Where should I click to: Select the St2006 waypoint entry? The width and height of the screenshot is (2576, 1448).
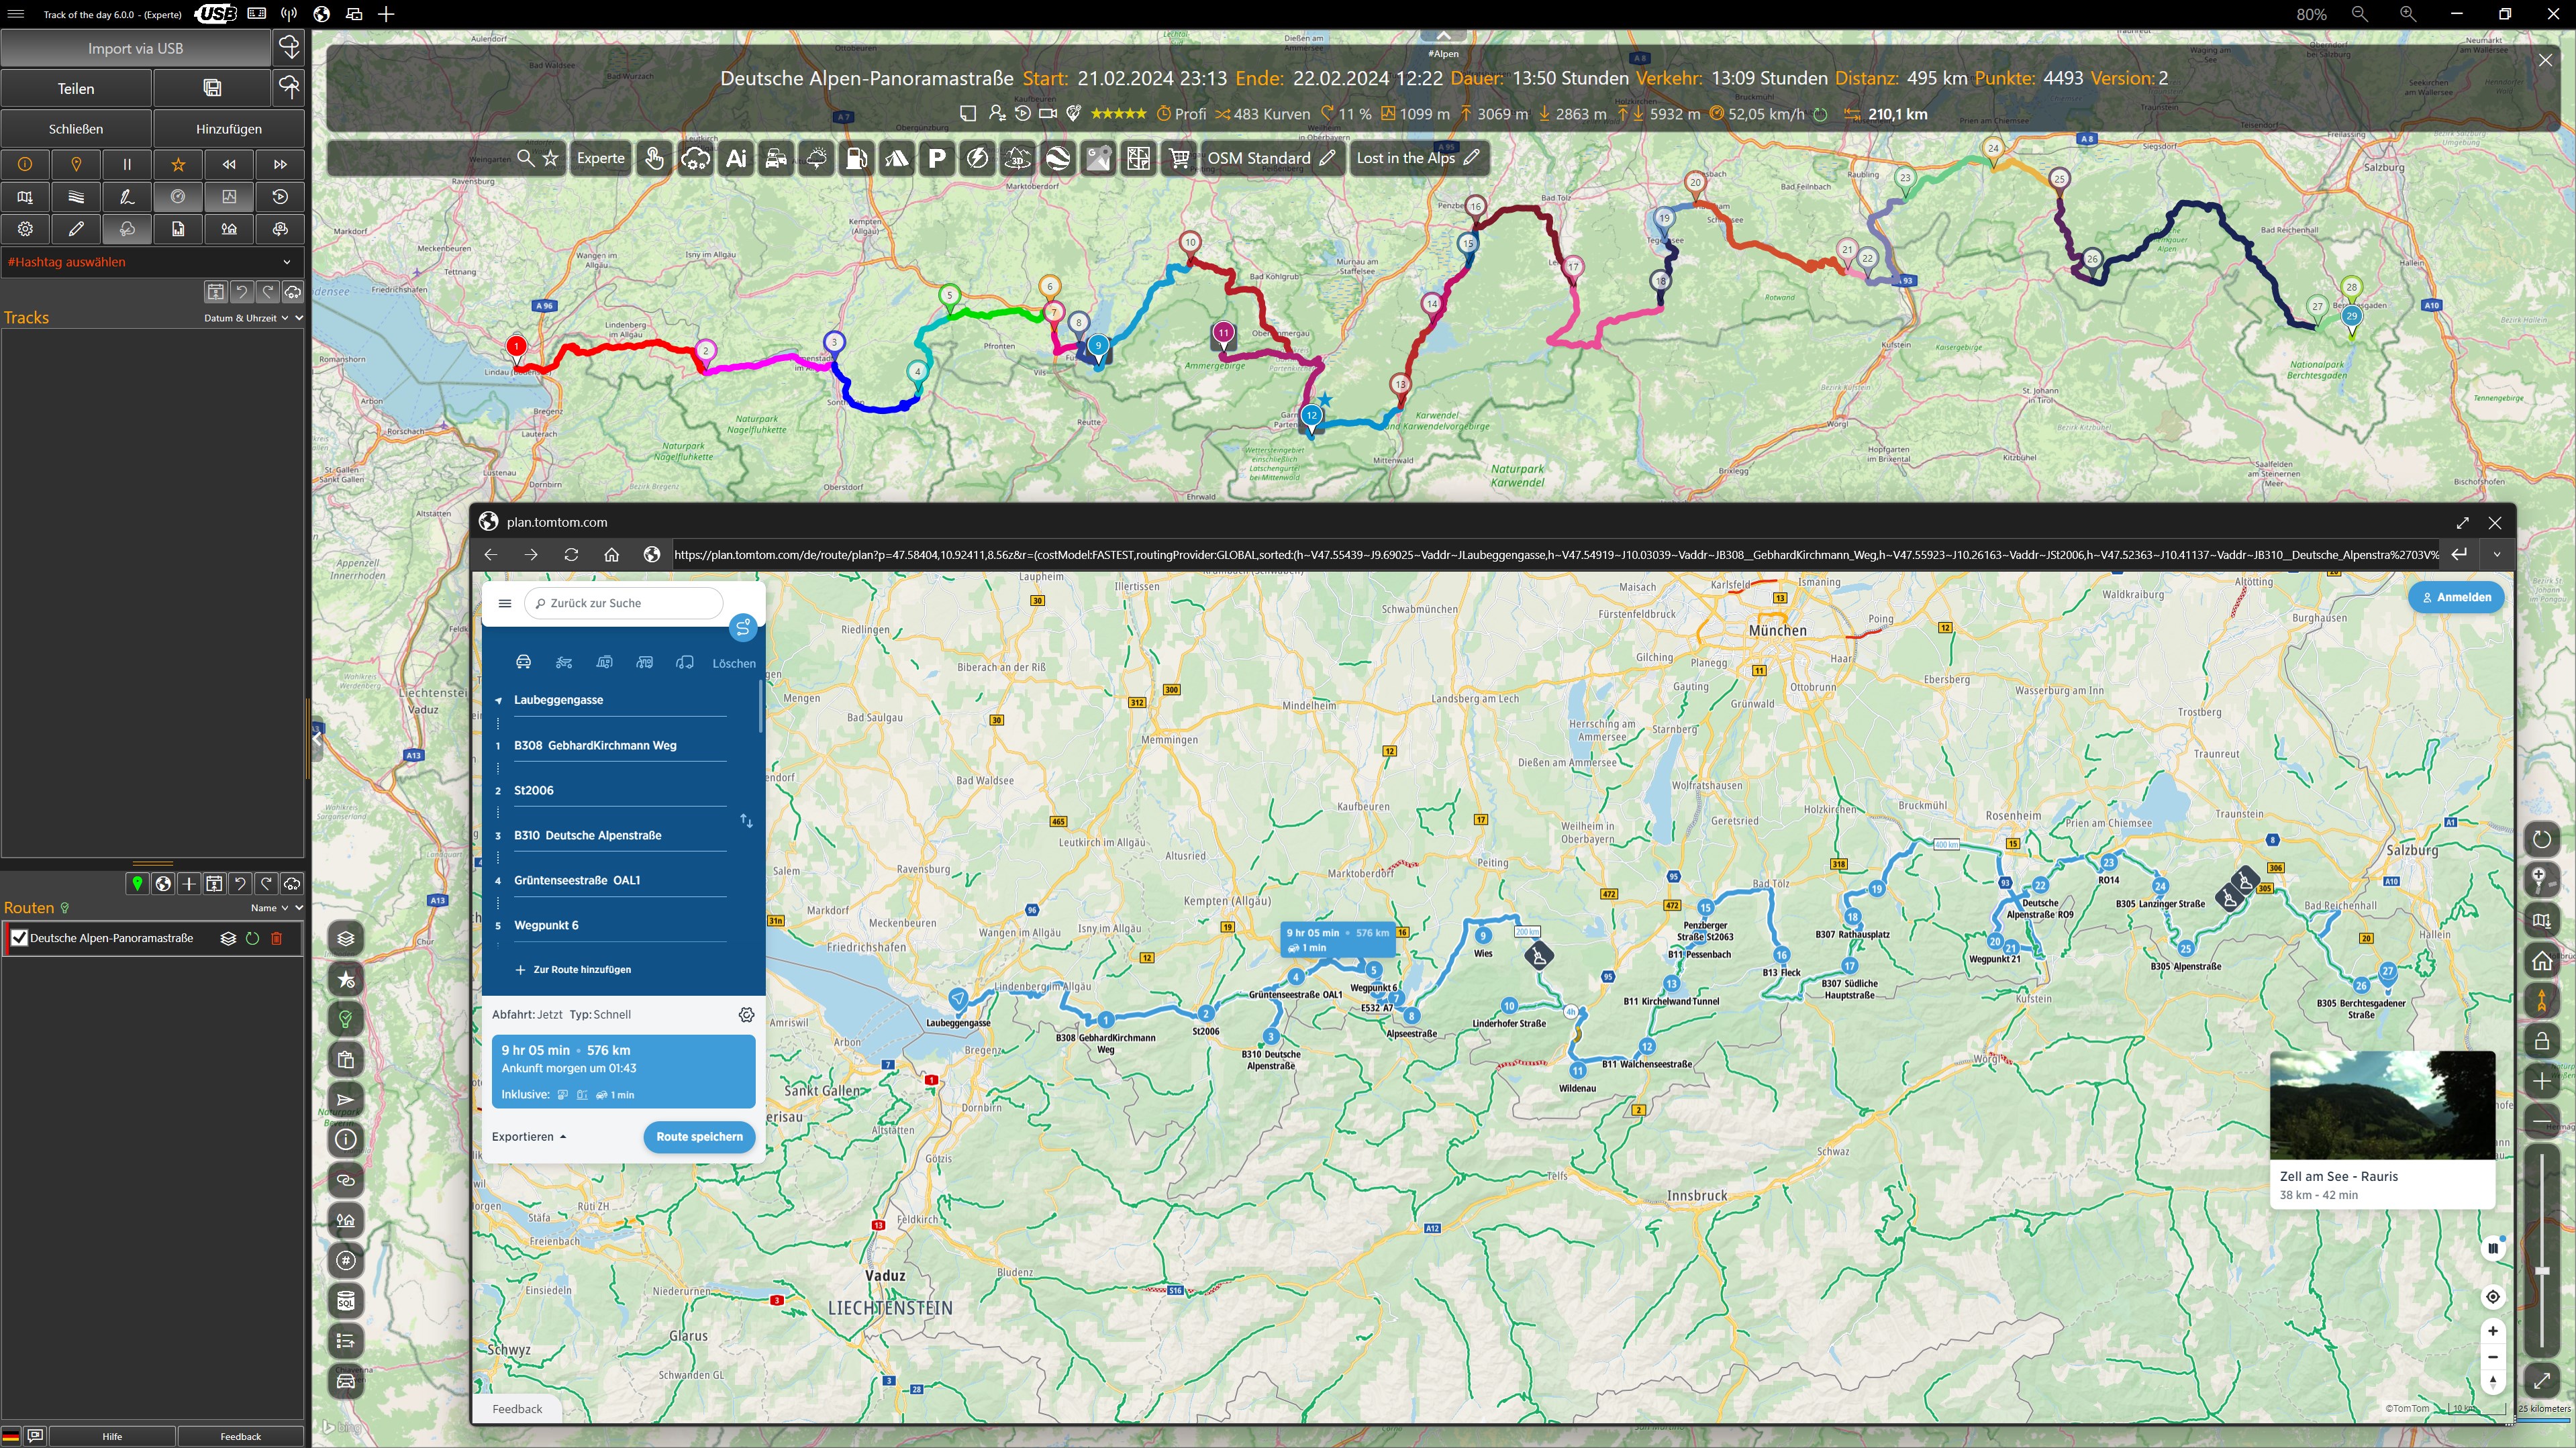[x=534, y=790]
